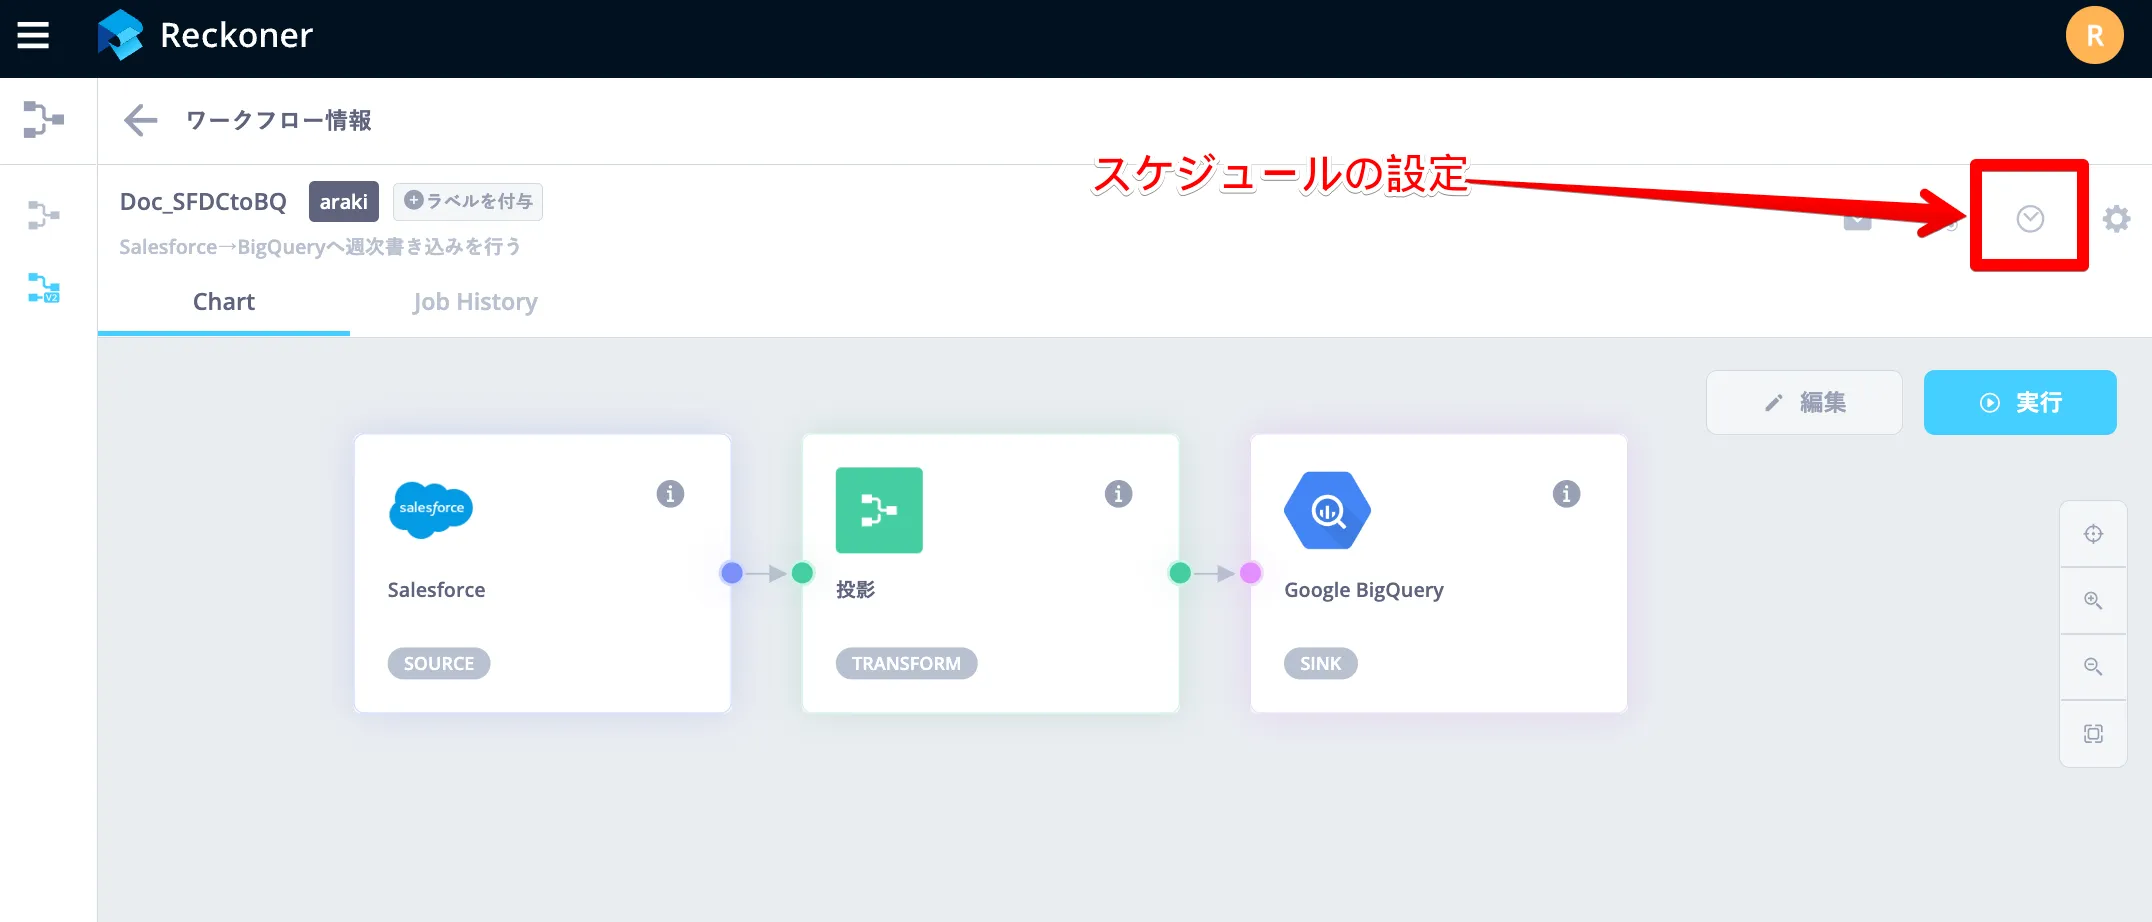Center the chart view with crosshair icon
Screen dimensions: 2152x922
point(2092,534)
